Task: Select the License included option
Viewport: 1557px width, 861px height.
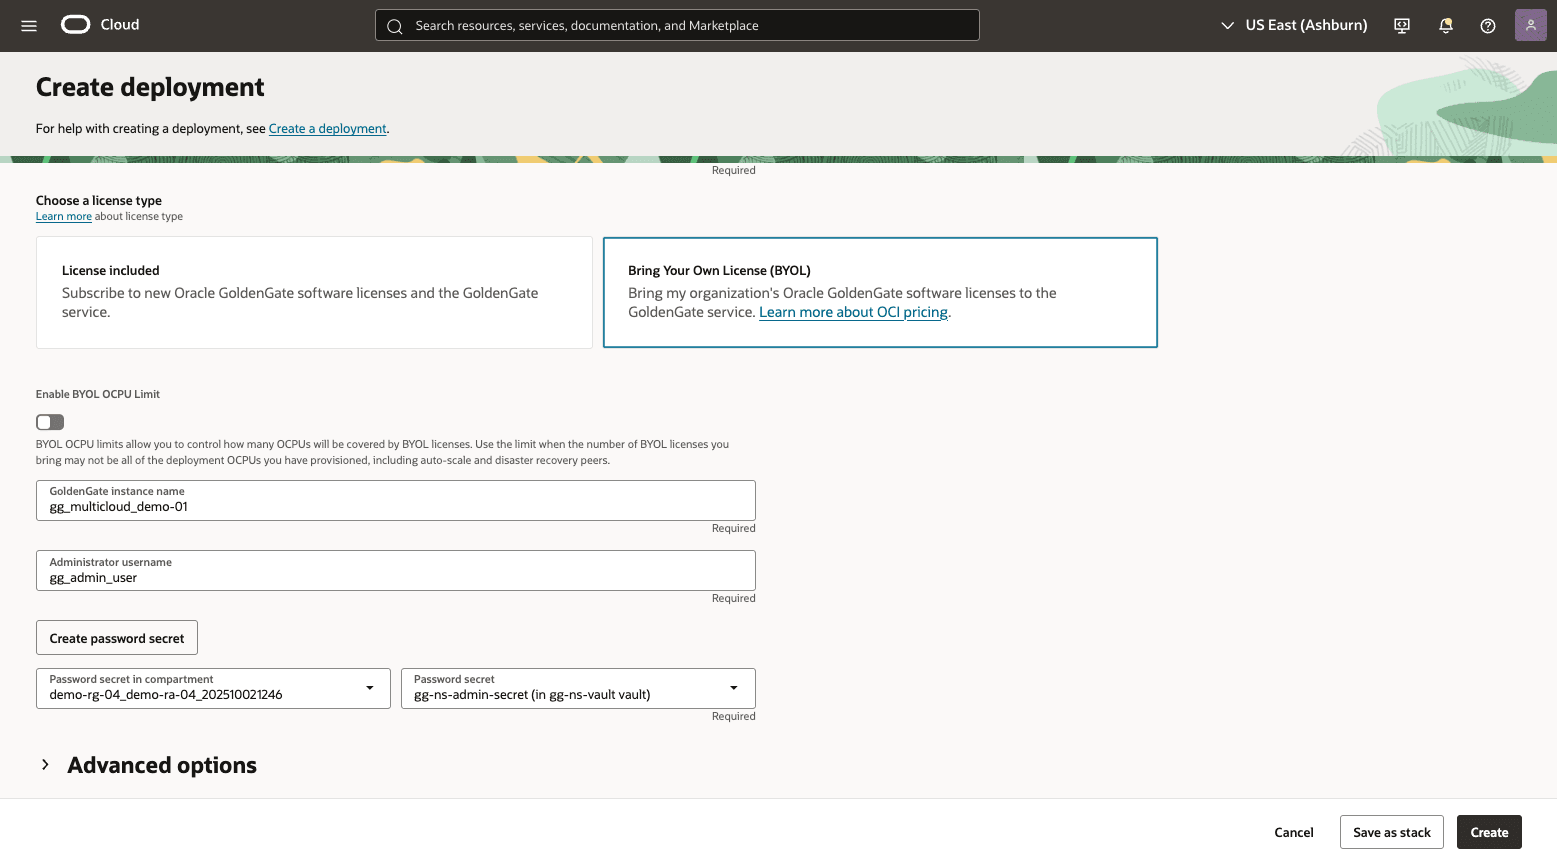Action: (x=314, y=292)
